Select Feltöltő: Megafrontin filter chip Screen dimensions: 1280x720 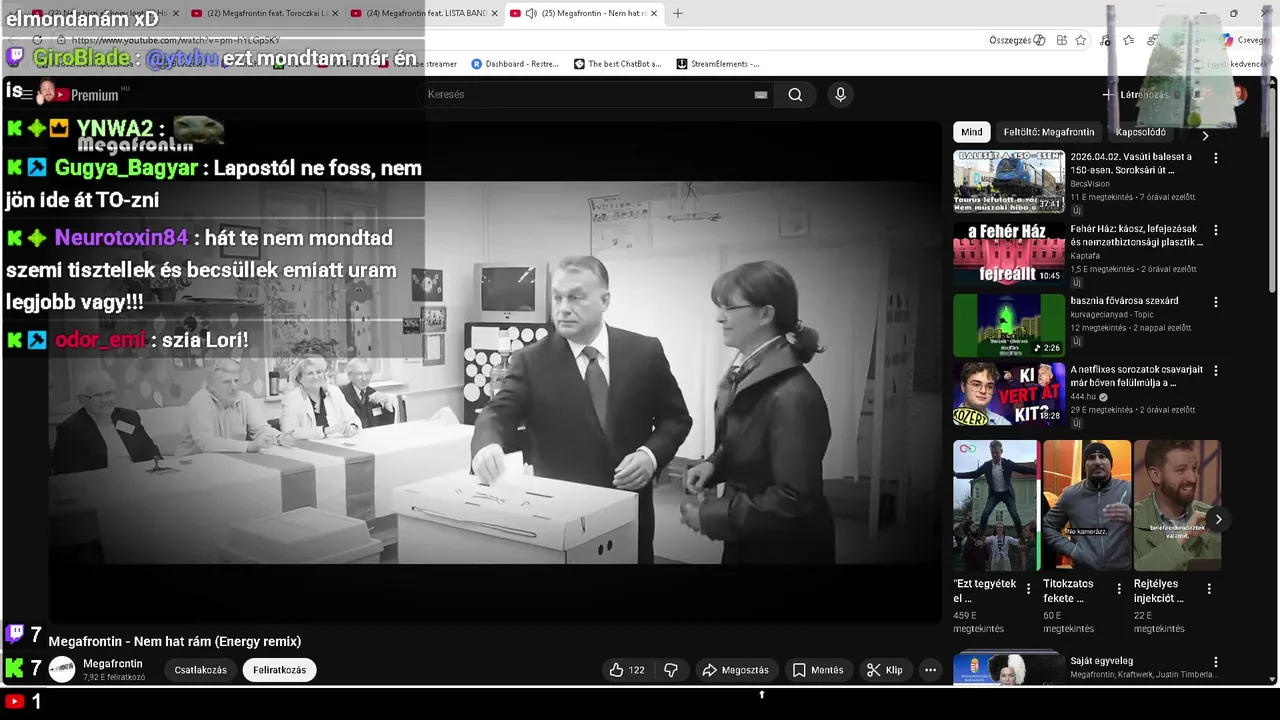click(1049, 132)
